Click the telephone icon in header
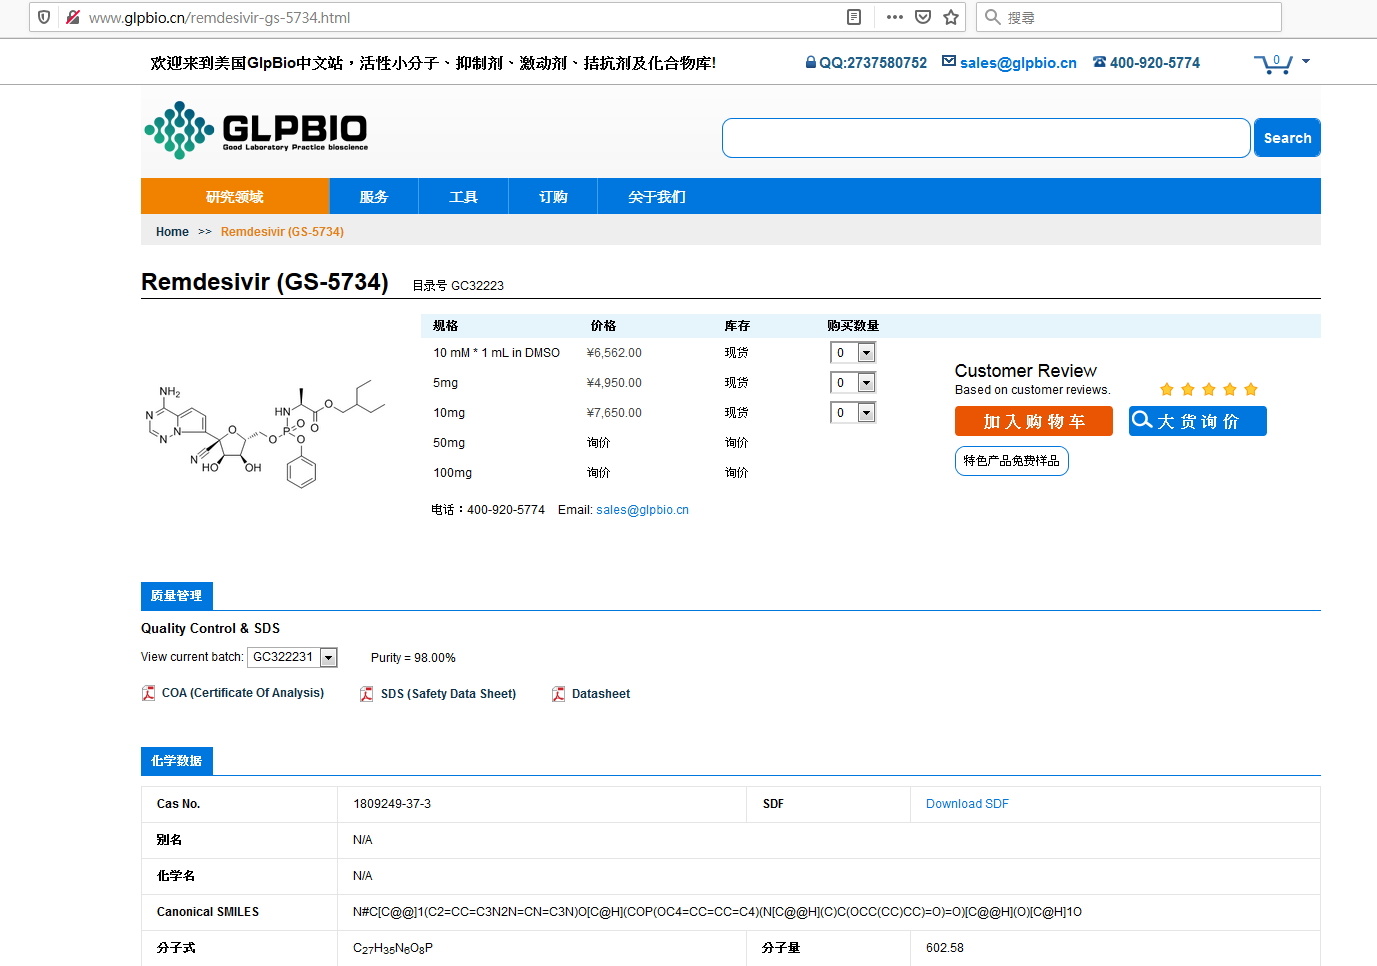The height and width of the screenshot is (966, 1377). coord(1099,62)
